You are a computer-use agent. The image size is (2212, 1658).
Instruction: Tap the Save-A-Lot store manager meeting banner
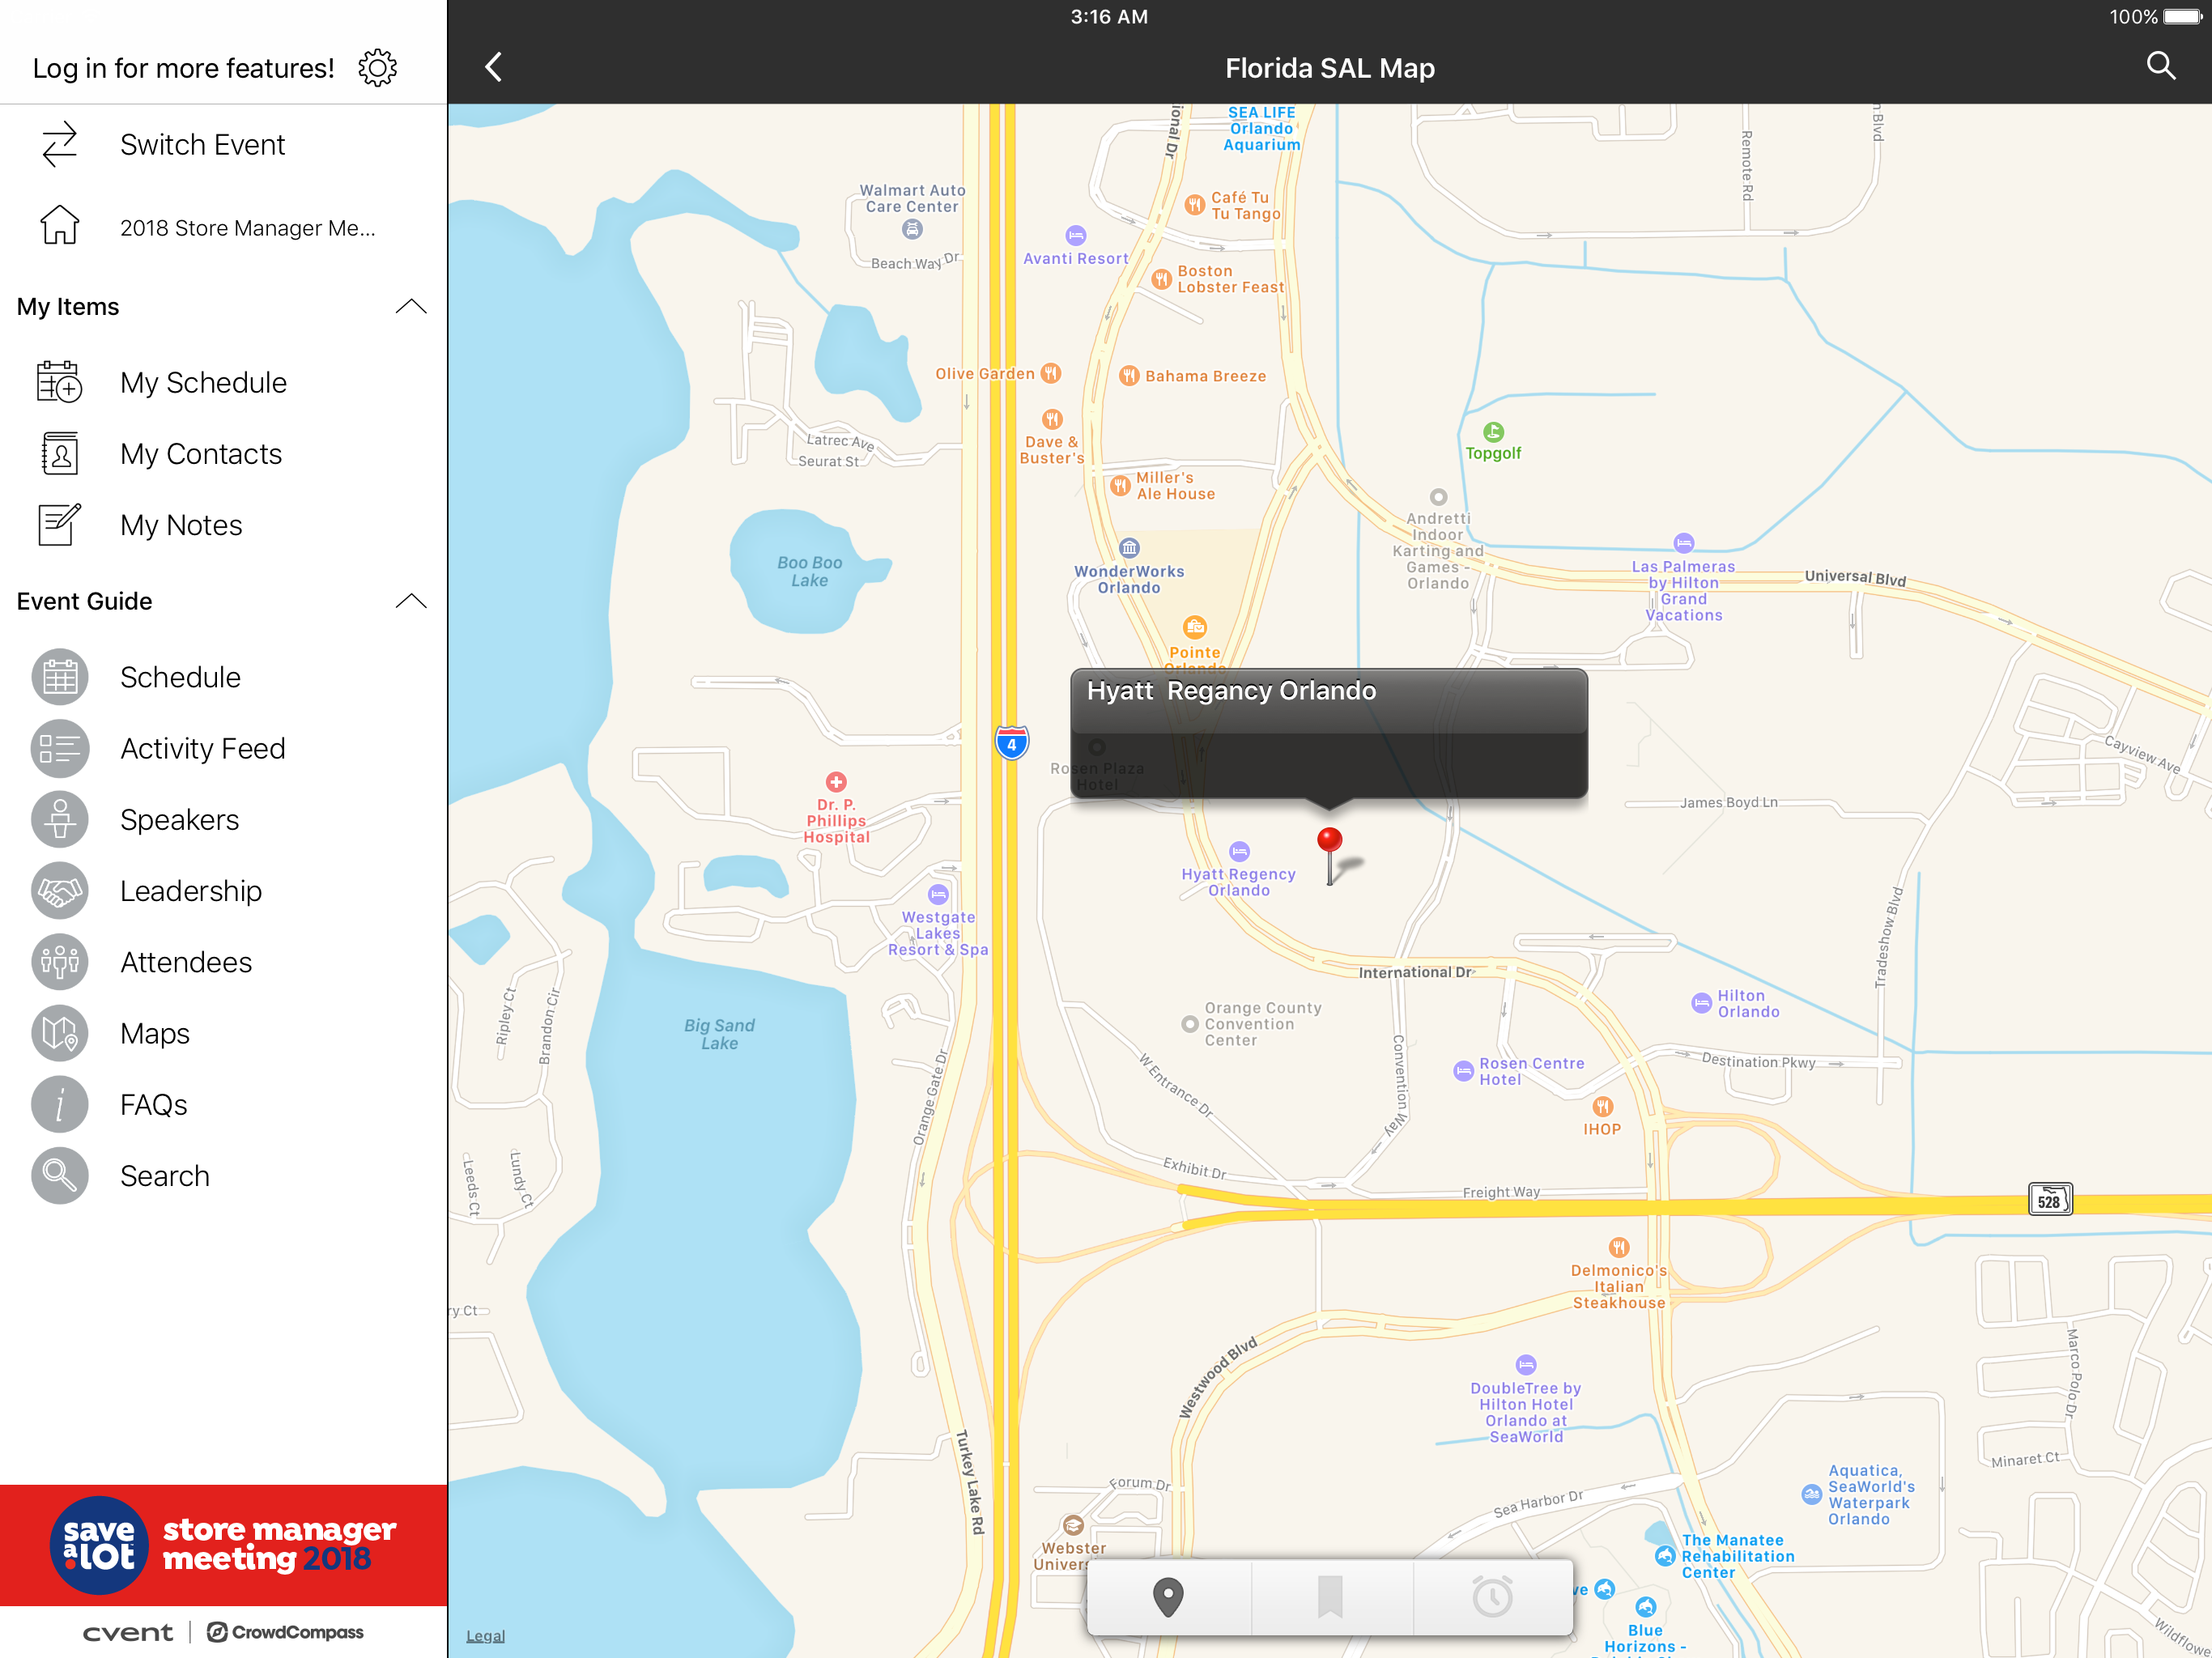[223, 1545]
